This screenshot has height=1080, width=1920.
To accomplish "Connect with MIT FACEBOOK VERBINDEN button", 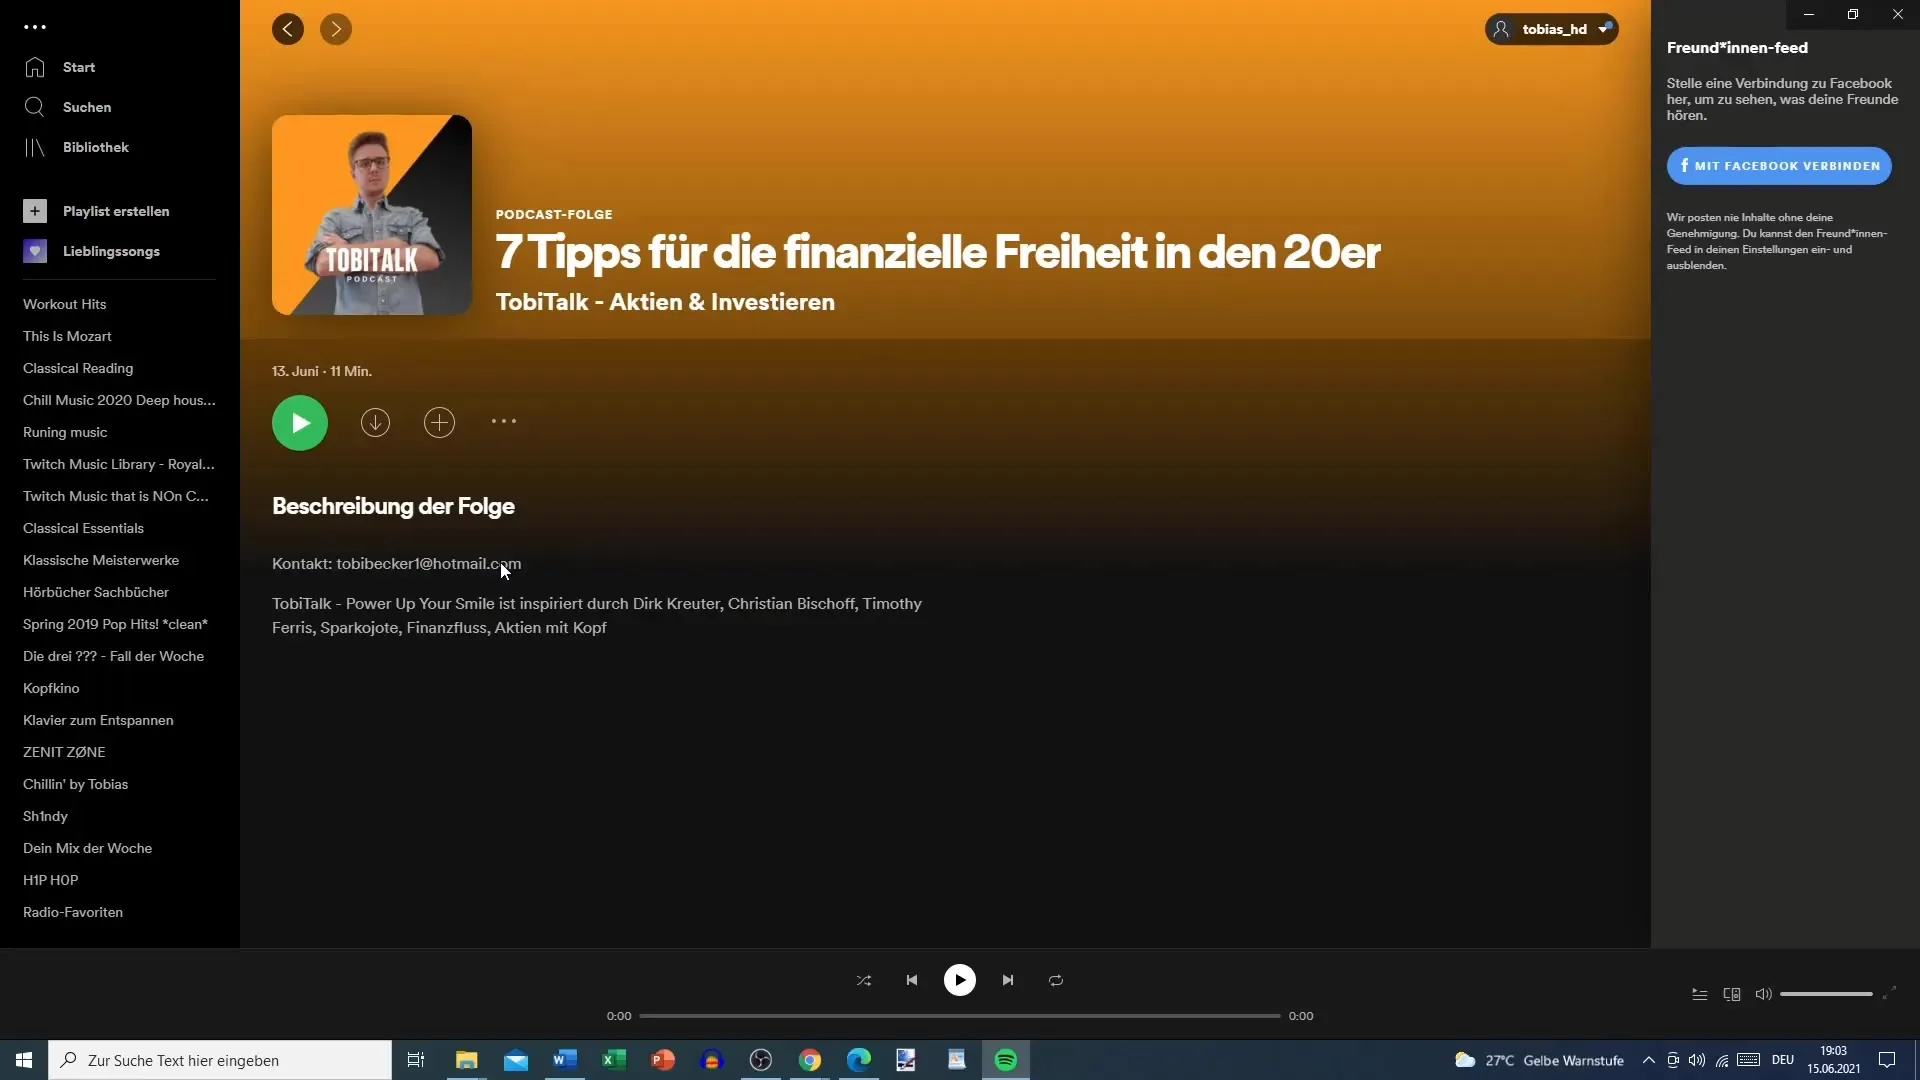I will 1779,166.
